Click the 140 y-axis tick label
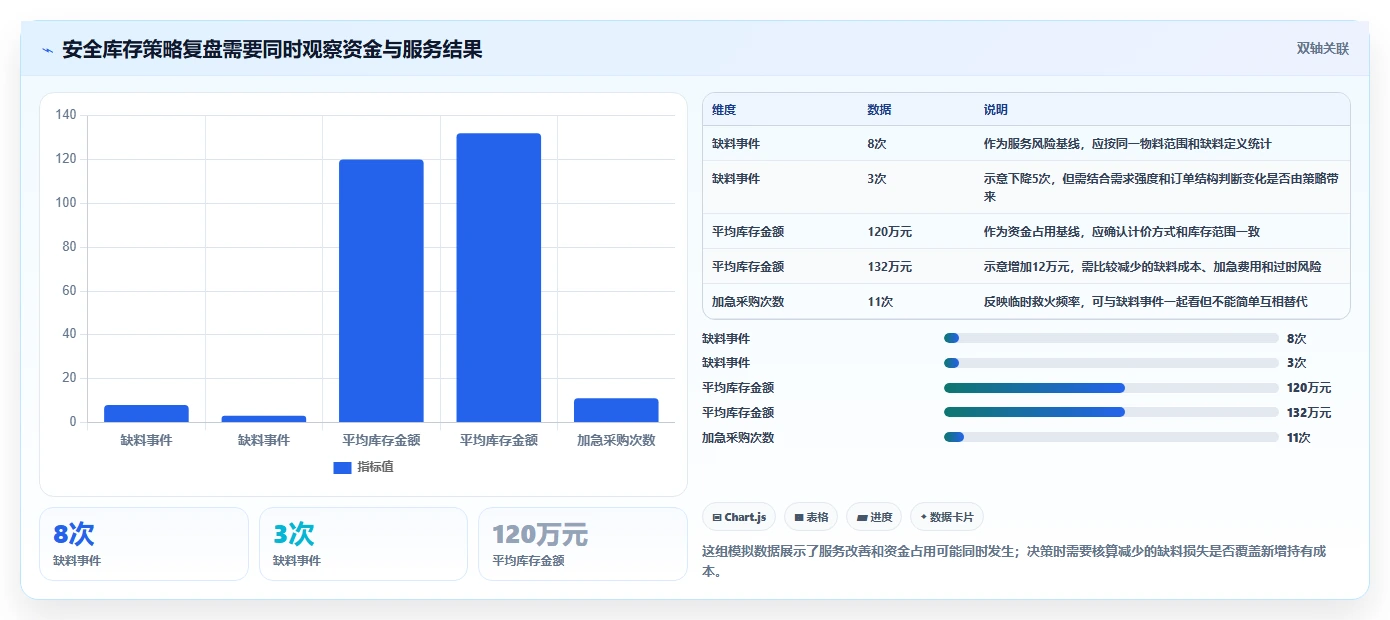The image size is (1390, 620). coord(66,115)
